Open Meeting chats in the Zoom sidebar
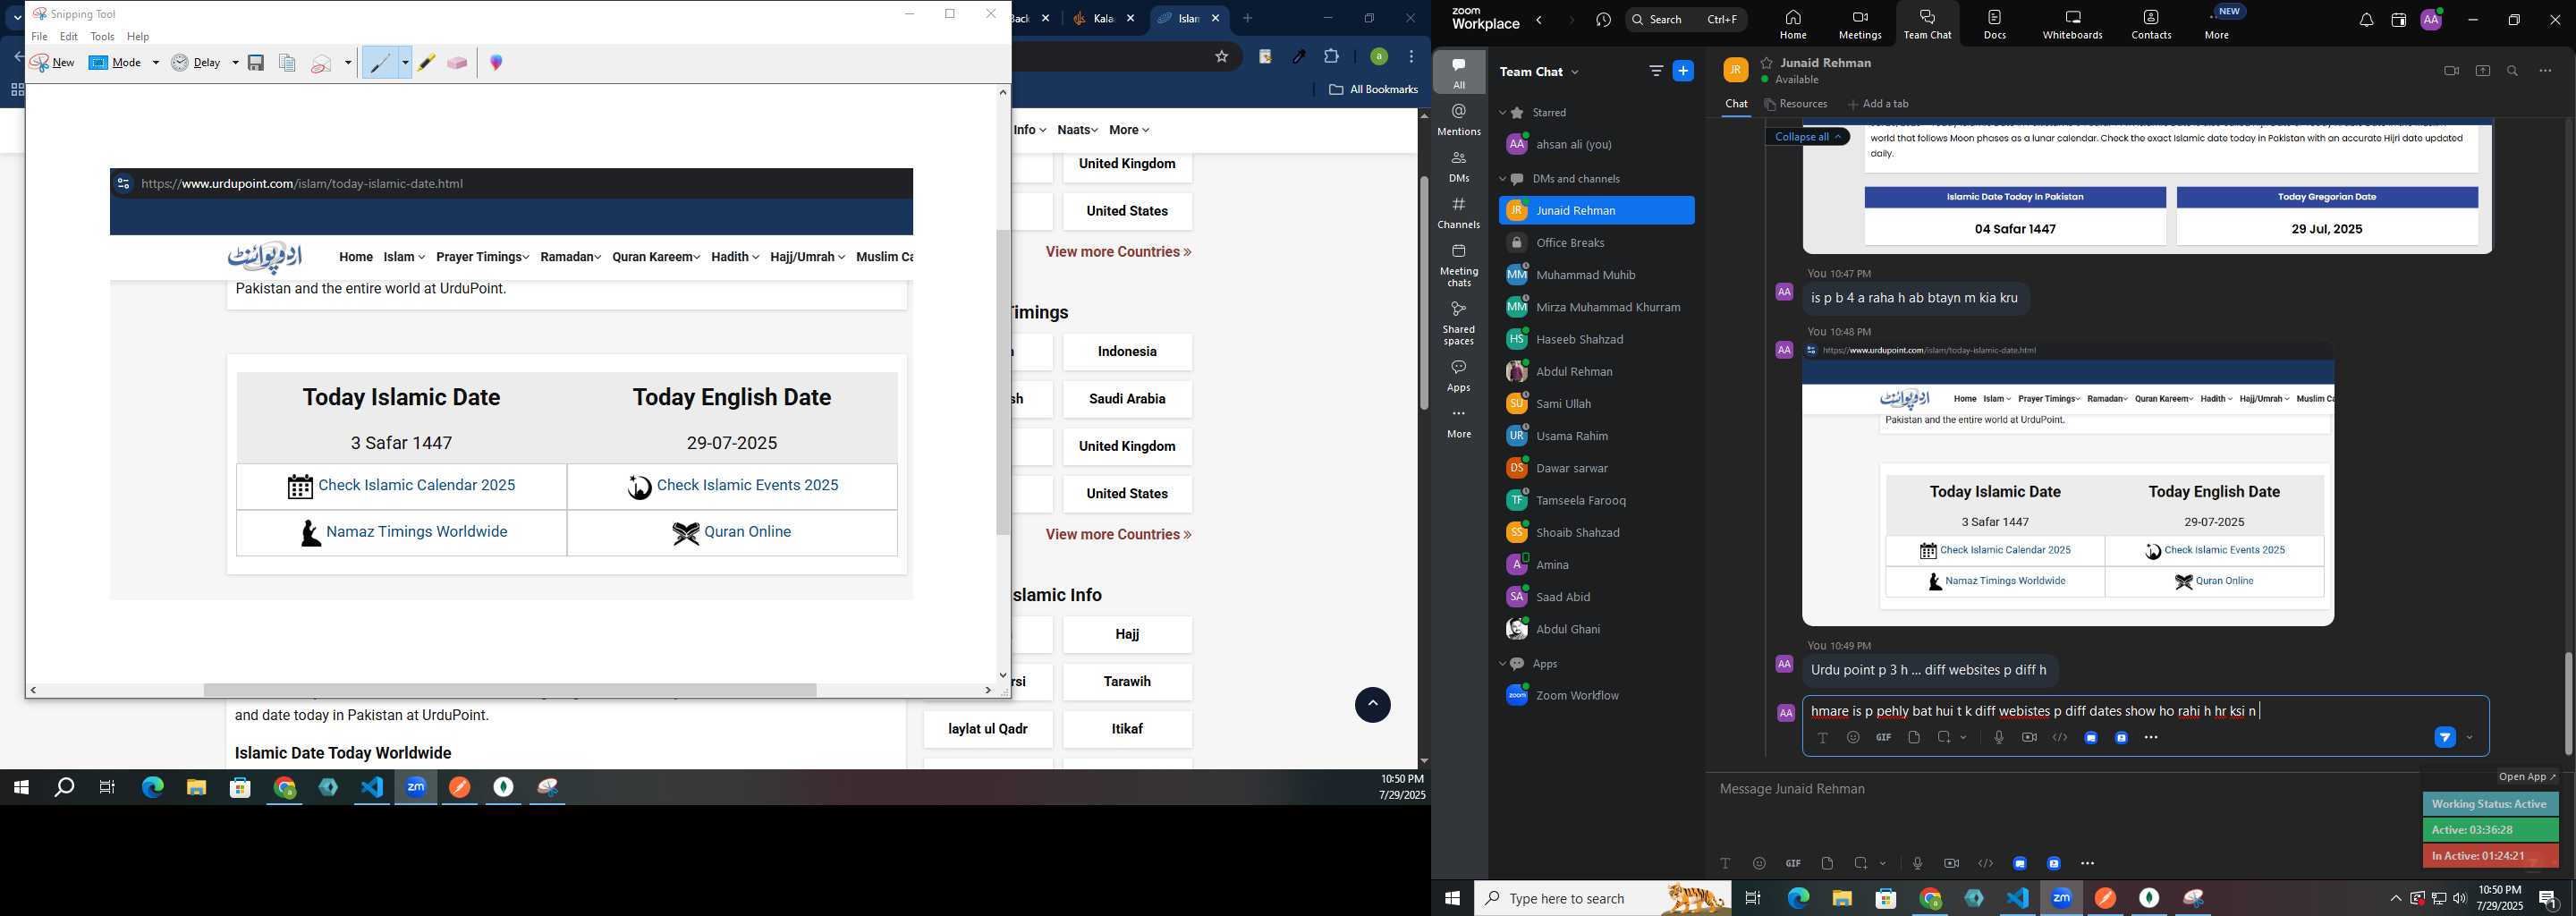This screenshot has height=916, width=2576. pos(1459,265)
